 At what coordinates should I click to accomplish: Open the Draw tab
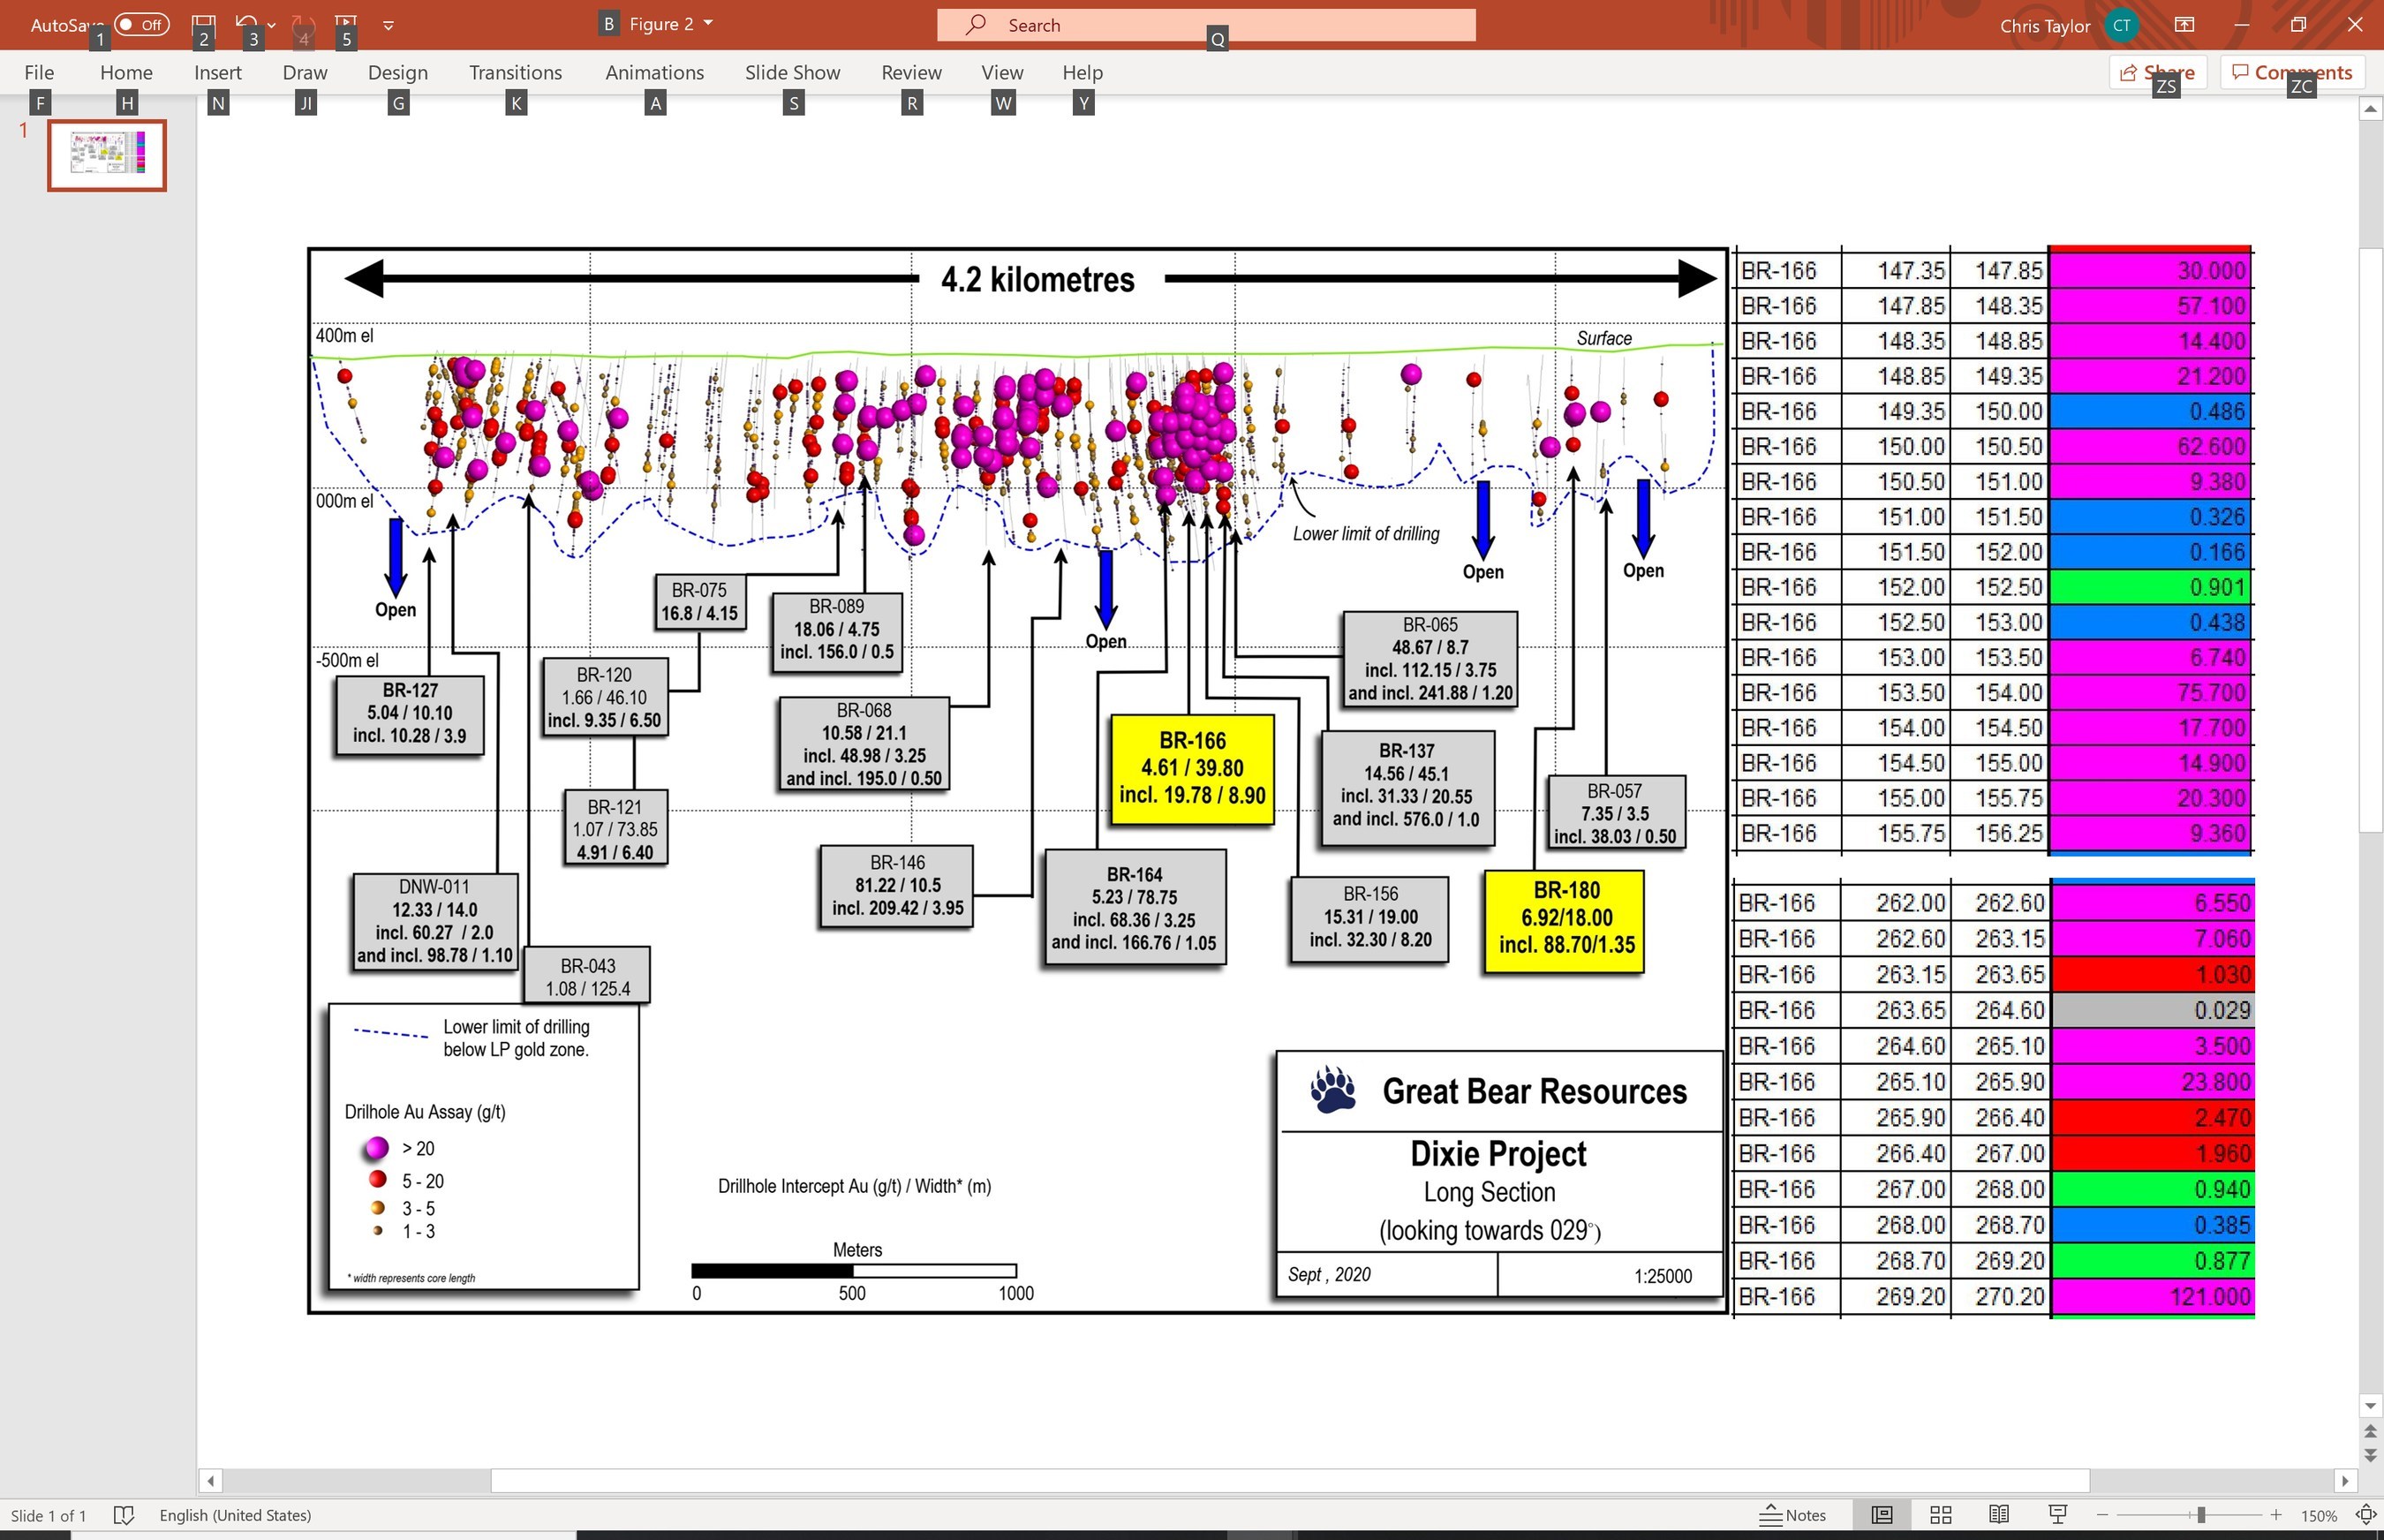pos(305,72)
